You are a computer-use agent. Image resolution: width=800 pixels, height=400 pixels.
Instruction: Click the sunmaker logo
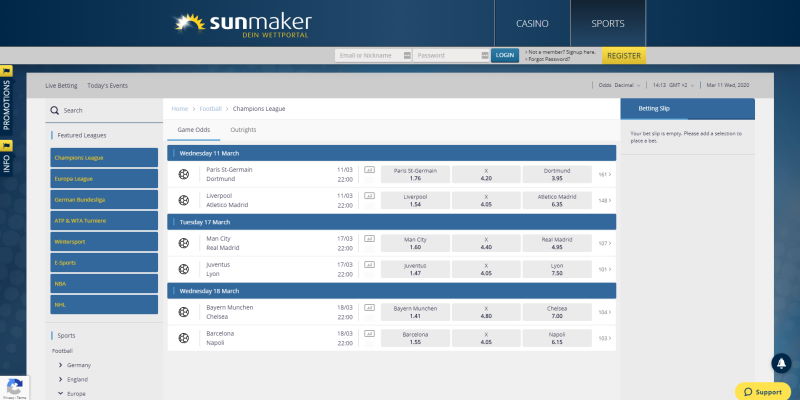(x=243, y=24)
